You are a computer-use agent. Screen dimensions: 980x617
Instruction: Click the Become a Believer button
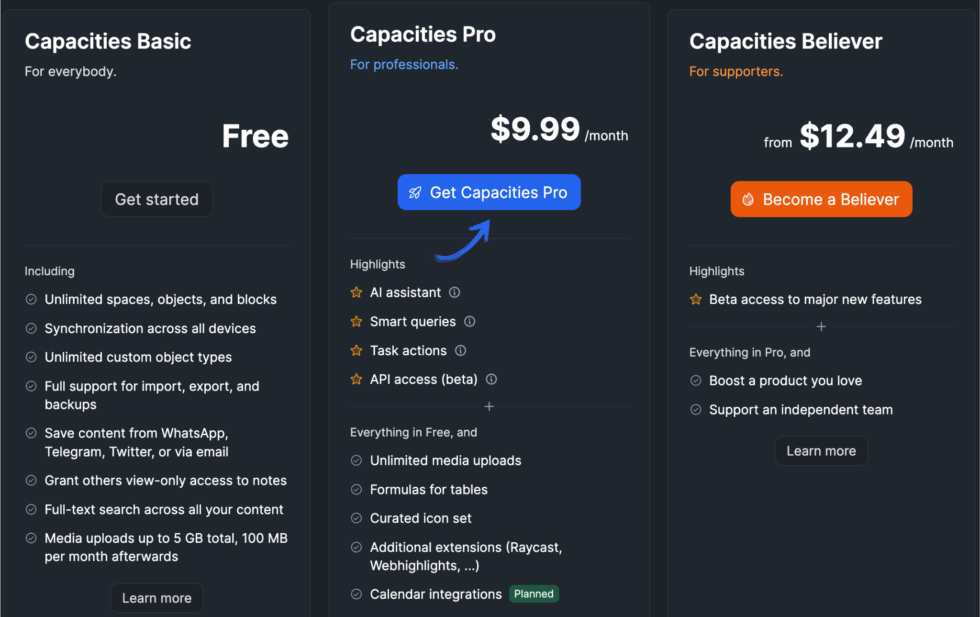click(x=821, y=199)
